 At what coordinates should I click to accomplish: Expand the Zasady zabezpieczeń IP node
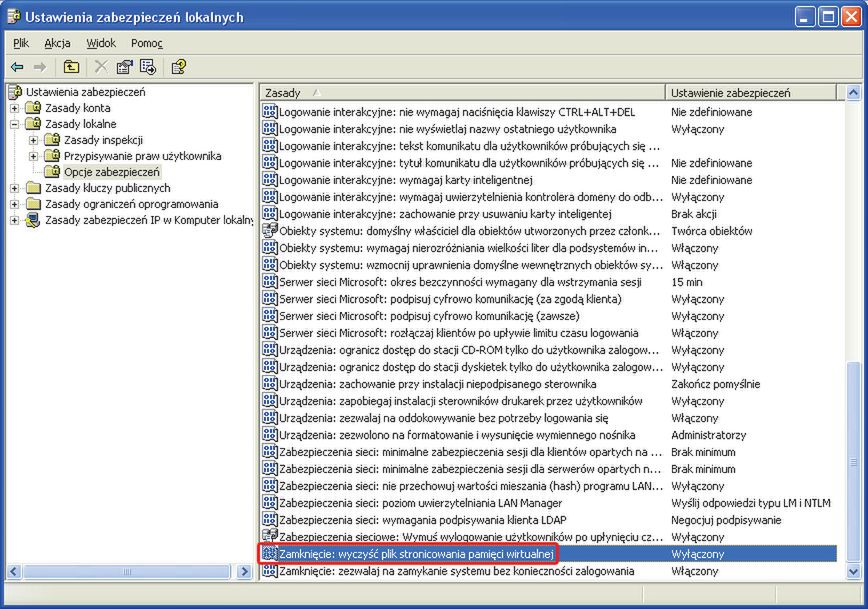click(x=15, y=220)
